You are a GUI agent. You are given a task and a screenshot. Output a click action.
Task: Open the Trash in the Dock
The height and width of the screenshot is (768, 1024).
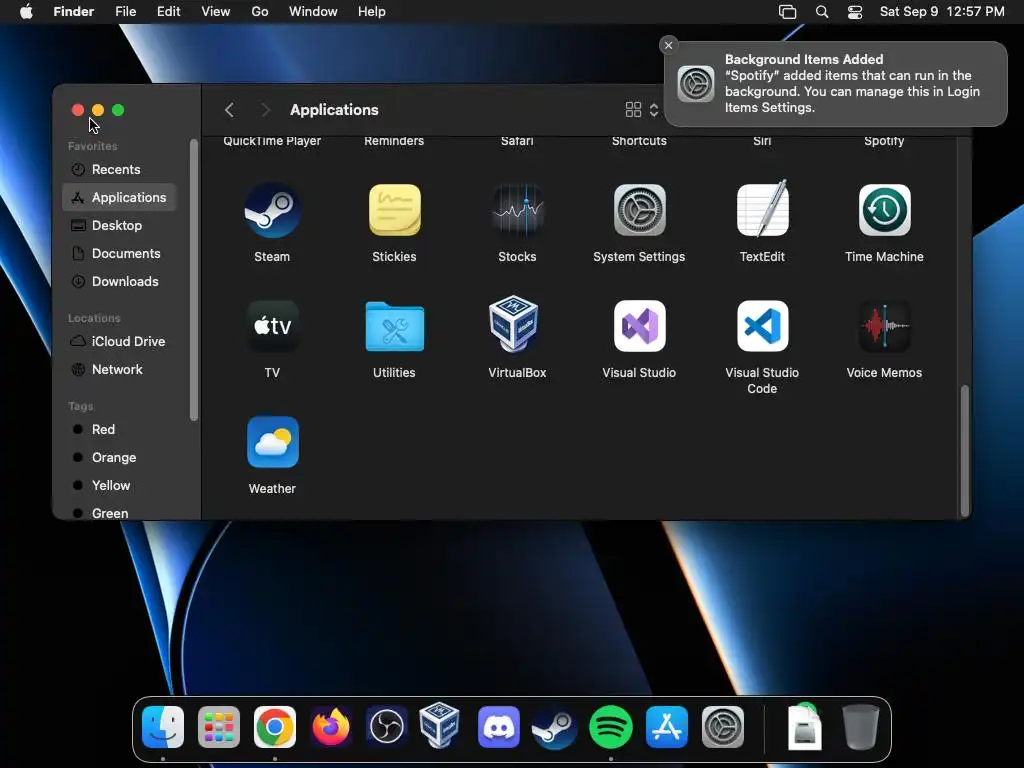pyautogui.click(x=861, y=727)
